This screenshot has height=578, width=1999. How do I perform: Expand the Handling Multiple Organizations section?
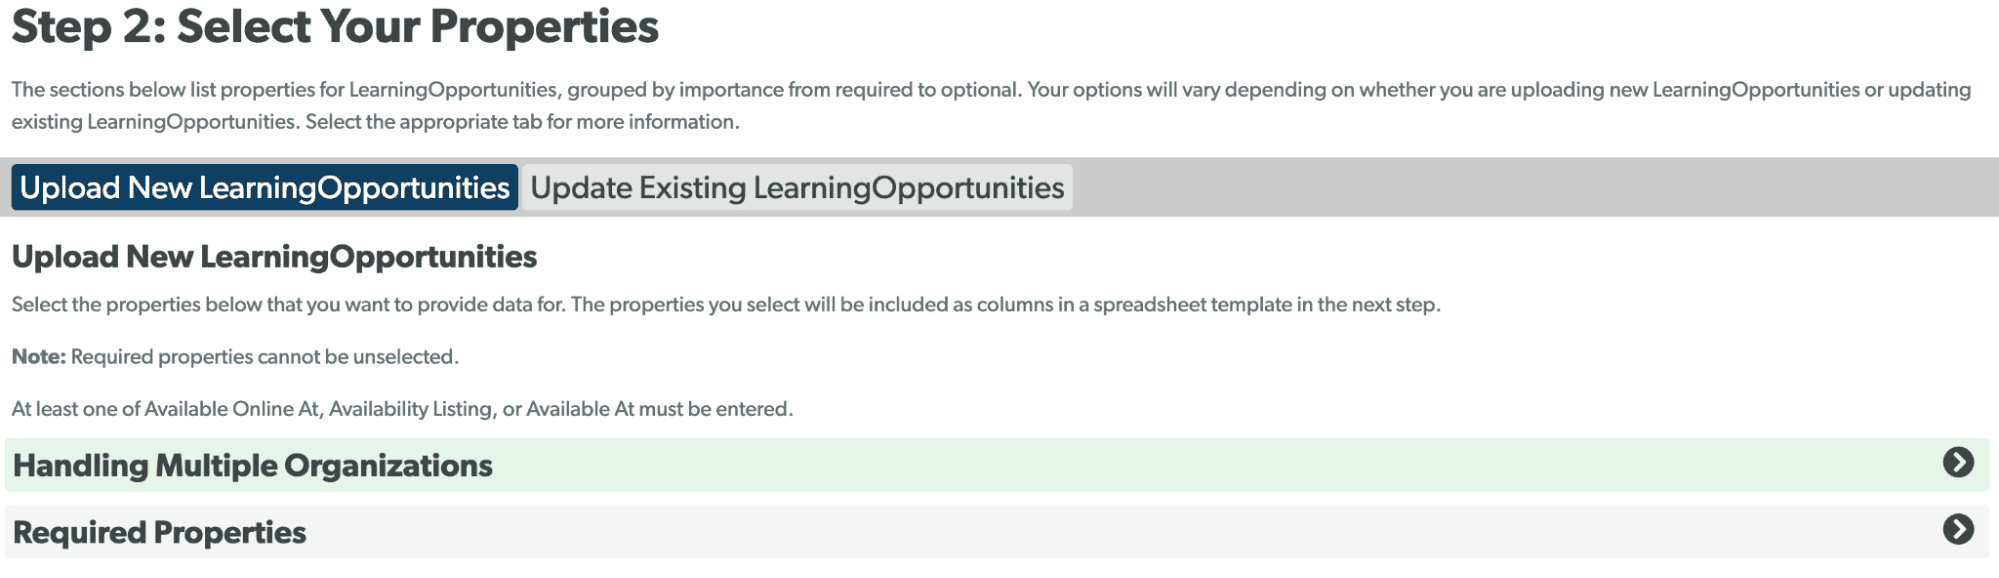tap(254, 463)
